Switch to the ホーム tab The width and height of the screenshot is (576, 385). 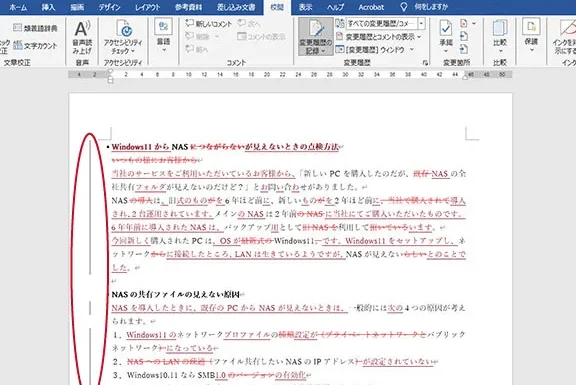pos(18,7)
